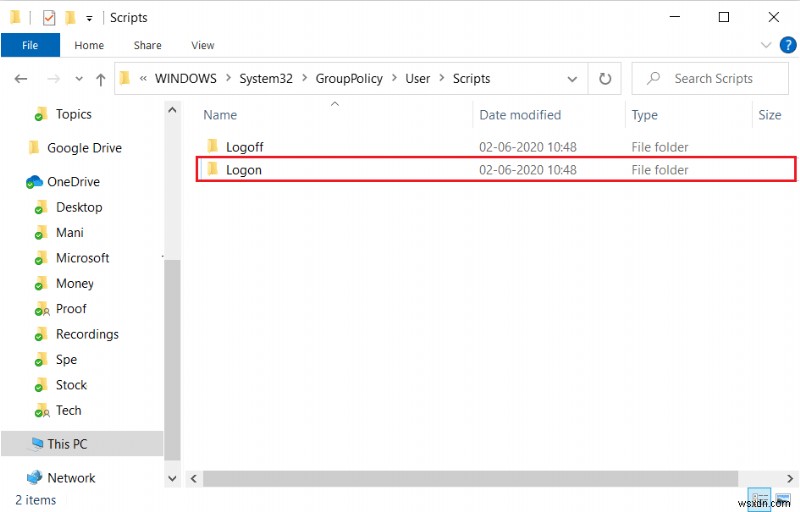
Task: Click the Scripts breadcrumb segment
Action: 471,79
